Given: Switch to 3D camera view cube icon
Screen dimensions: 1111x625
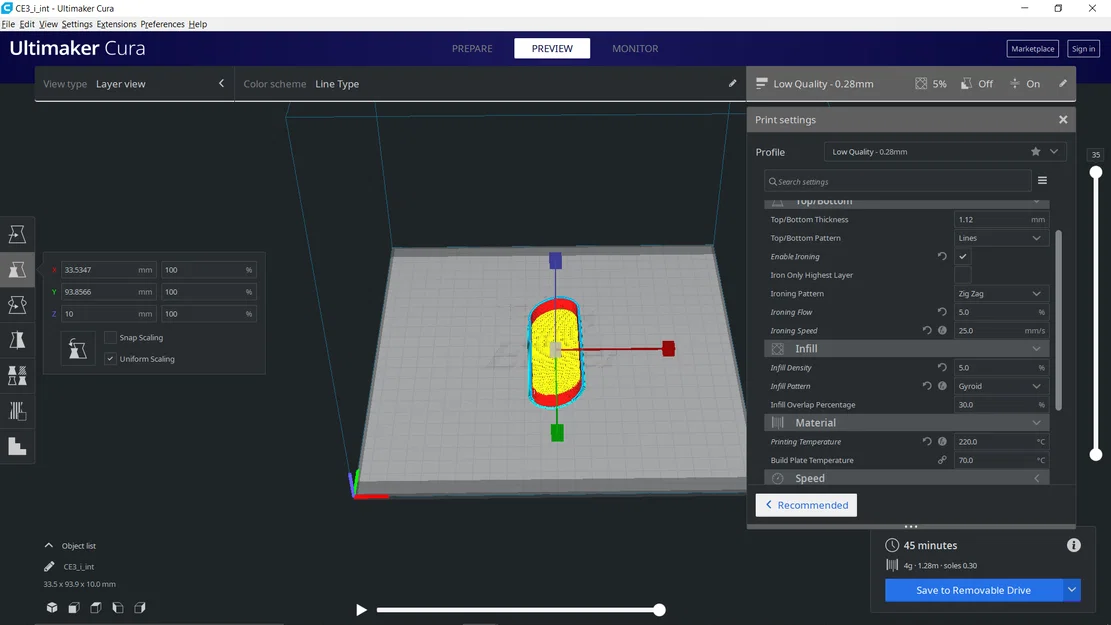Looking at the screenshot, I should pos(52,608).
